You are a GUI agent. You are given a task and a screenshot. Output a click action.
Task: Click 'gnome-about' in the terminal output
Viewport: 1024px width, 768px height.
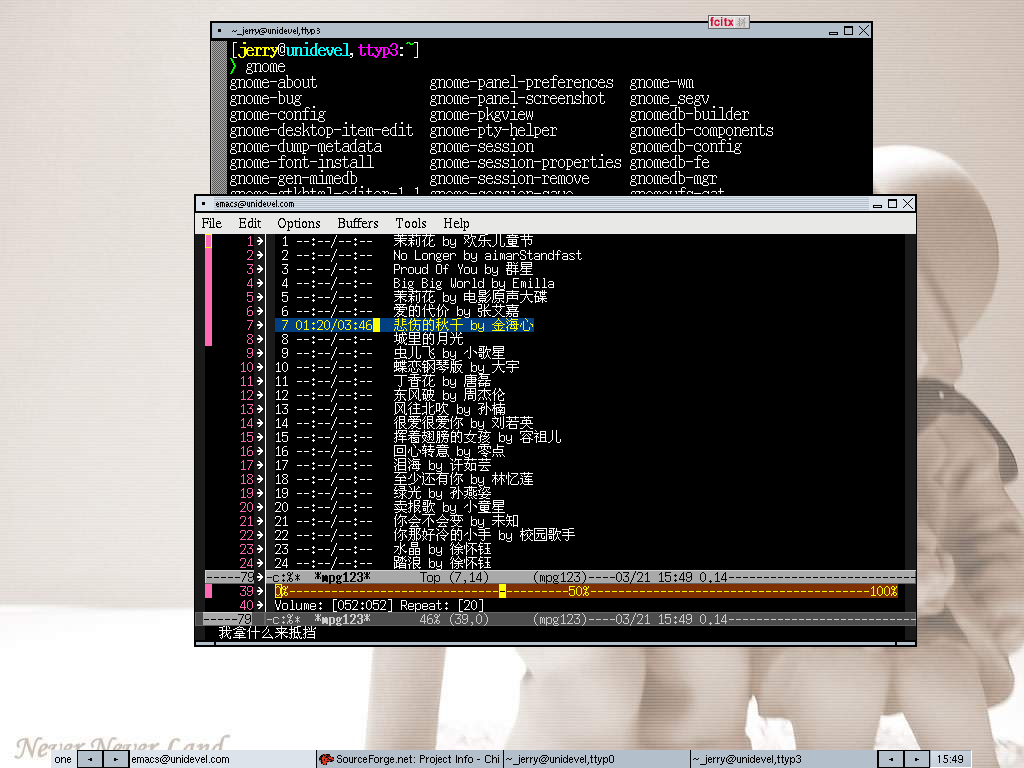[x=273, y=83]
